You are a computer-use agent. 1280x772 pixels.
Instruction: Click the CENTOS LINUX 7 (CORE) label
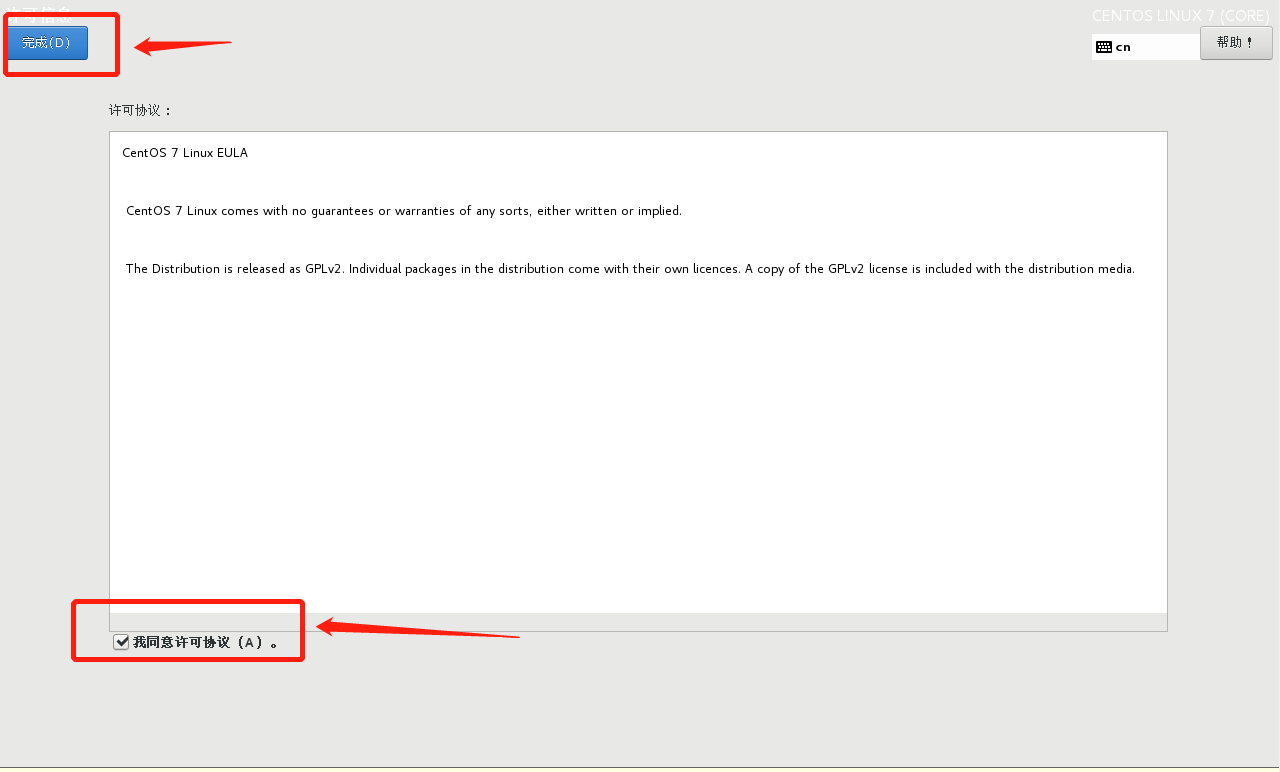point(1180,15)
